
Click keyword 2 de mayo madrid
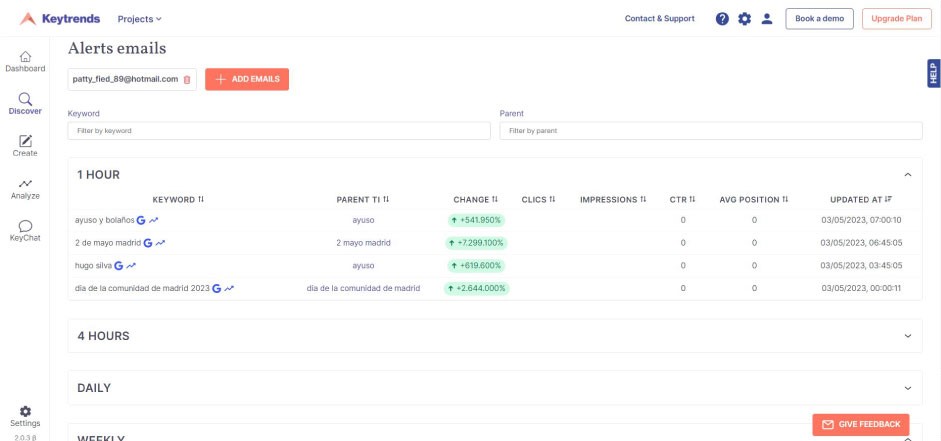coord(108,243)
